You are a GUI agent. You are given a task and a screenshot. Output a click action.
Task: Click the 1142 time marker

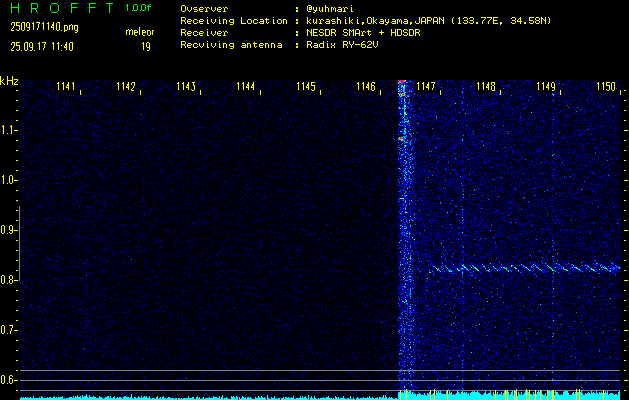(x=126, y=87)
